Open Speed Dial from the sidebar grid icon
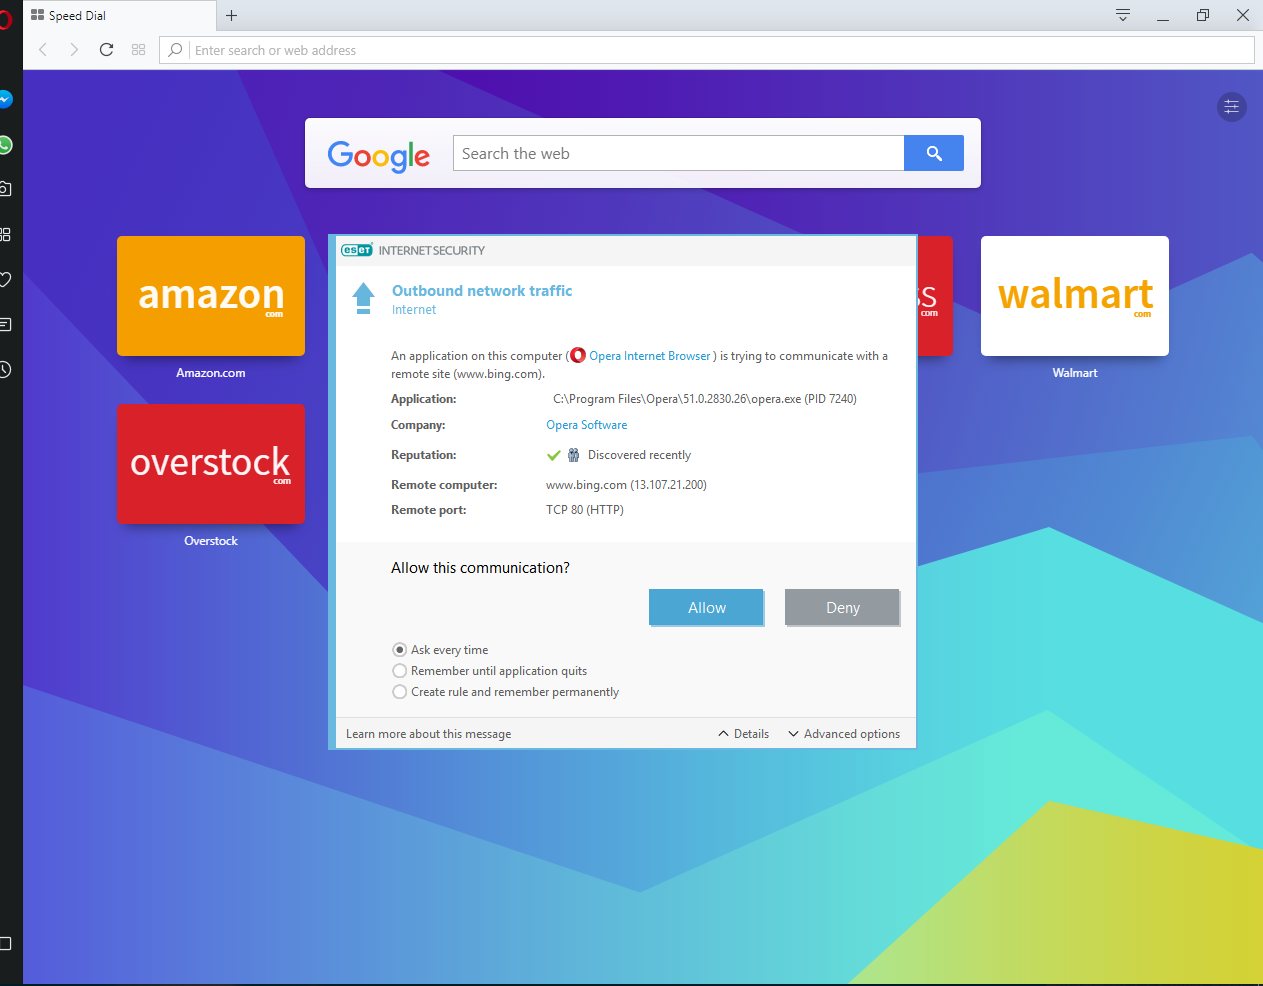Image resolution: width=1263 pixels, height=986 pixels. point(5,234)
